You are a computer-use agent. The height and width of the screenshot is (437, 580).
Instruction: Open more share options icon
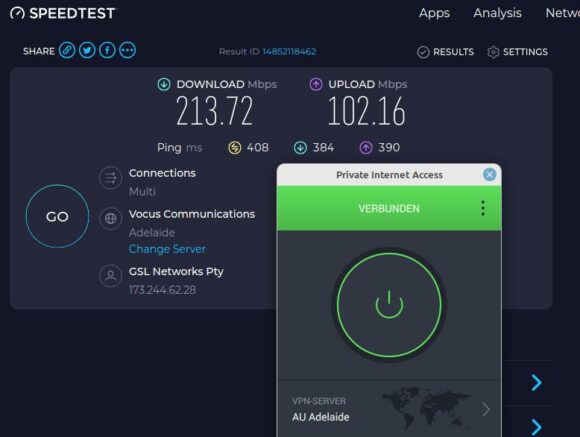point(128,50)
